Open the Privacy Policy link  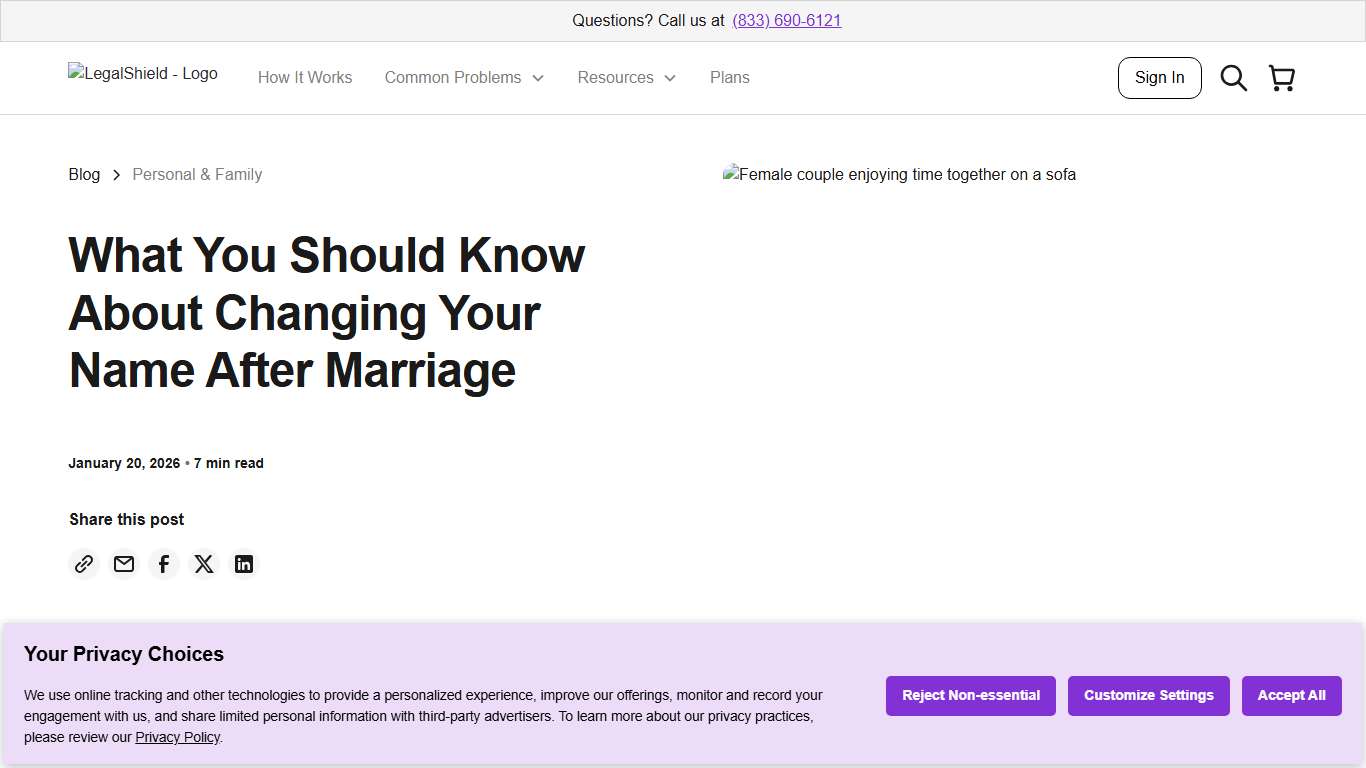click(x=177, y=737)
